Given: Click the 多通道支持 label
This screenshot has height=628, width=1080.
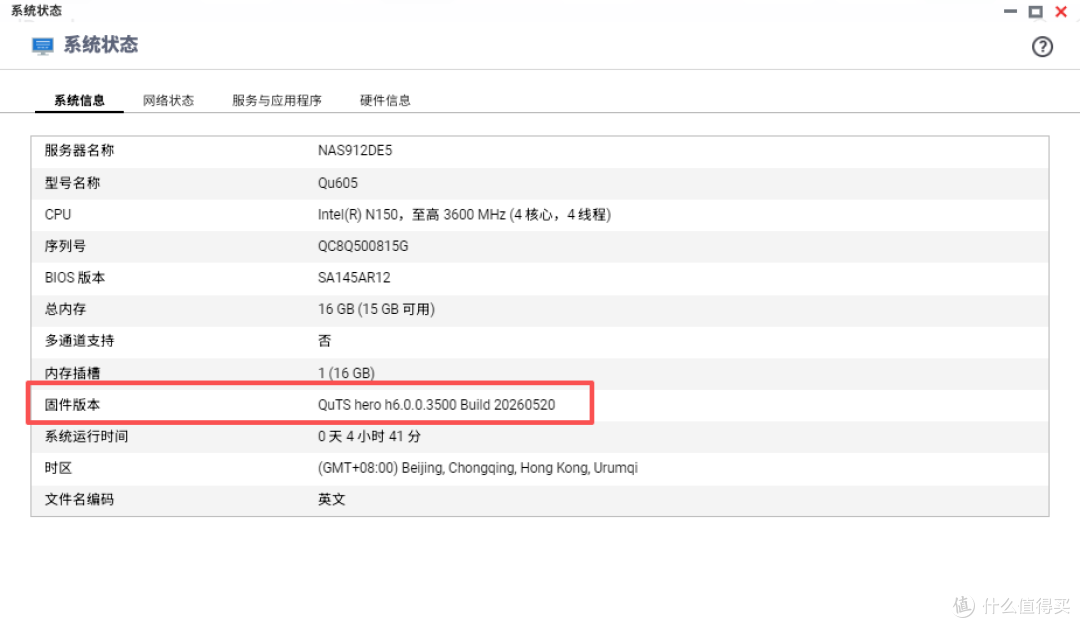Looking at the screenshot, I should 79,341.
